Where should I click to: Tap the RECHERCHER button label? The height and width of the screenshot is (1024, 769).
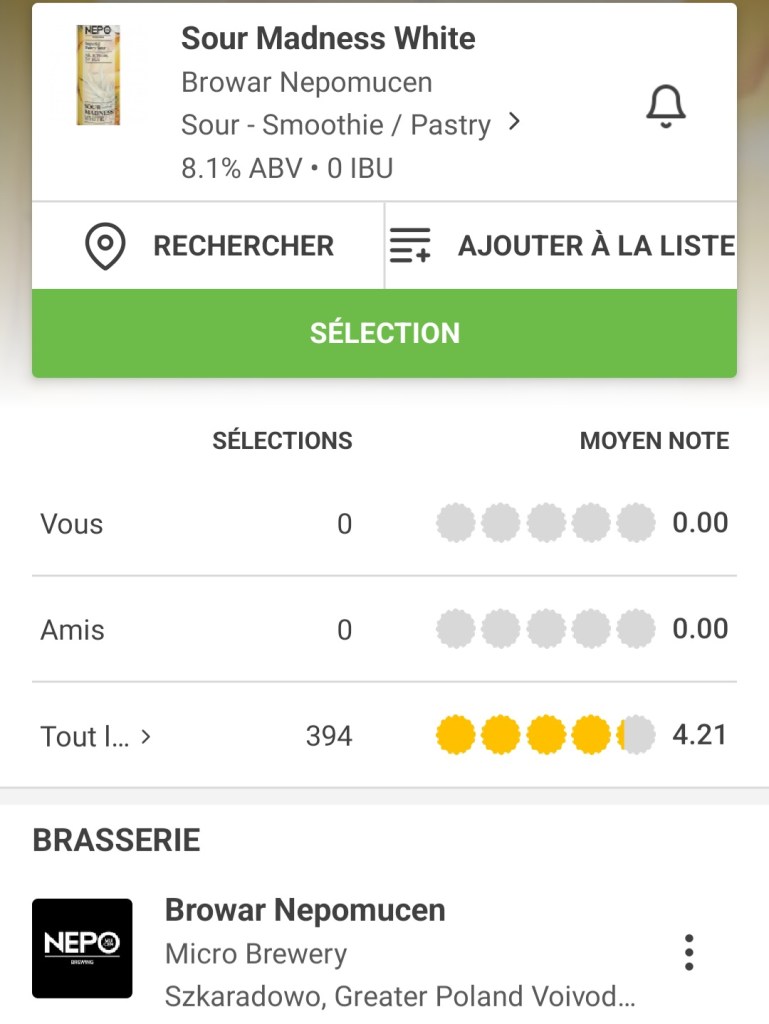[x=243, y=246]
